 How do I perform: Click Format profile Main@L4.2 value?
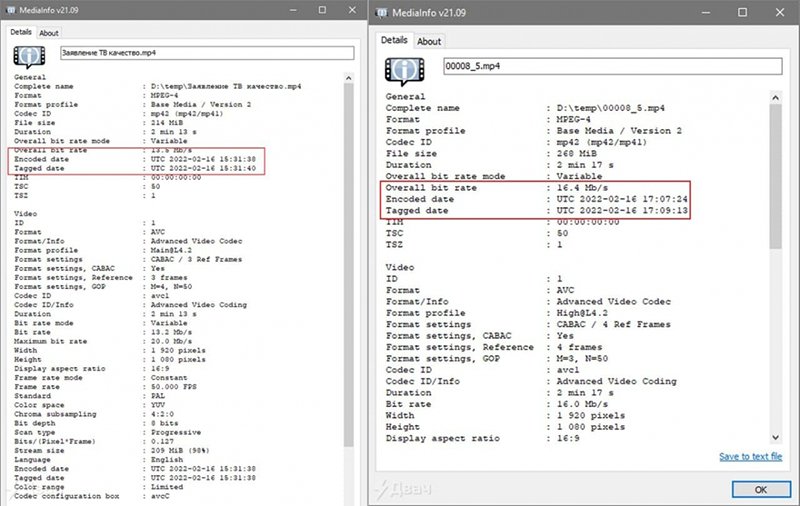click(171, 250)
